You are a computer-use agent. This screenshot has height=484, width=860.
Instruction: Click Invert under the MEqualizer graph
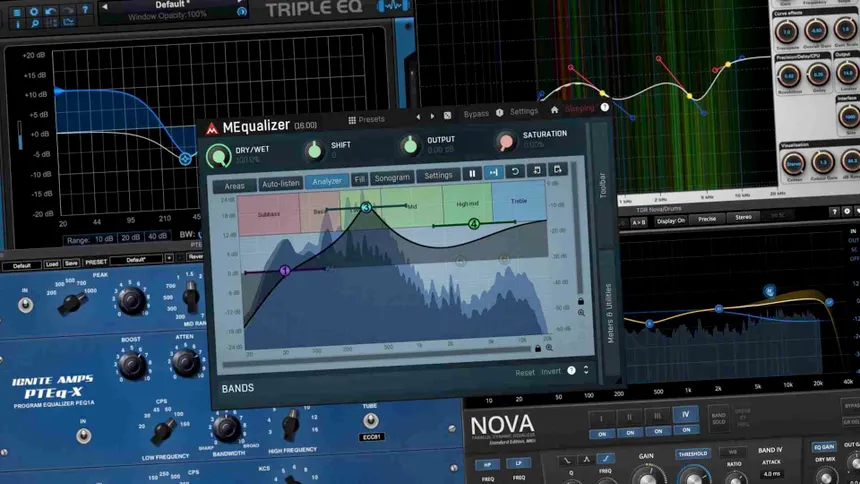click(x=551, y=372)
